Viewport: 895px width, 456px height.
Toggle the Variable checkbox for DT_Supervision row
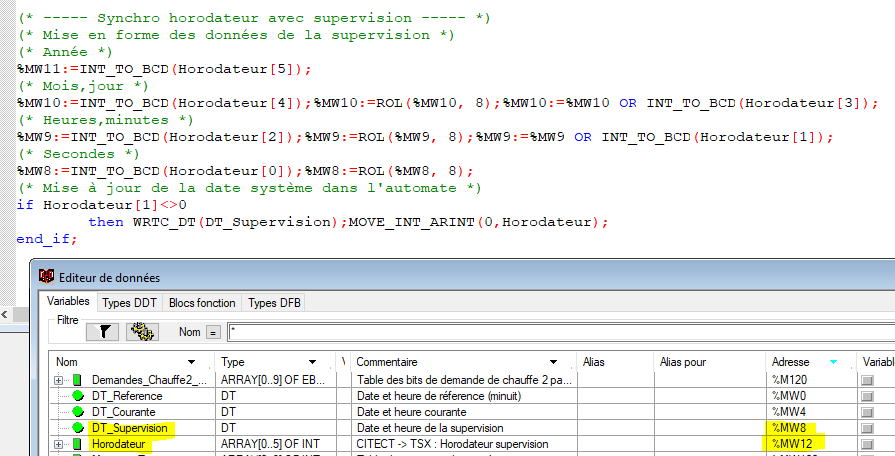click(867, 428)
